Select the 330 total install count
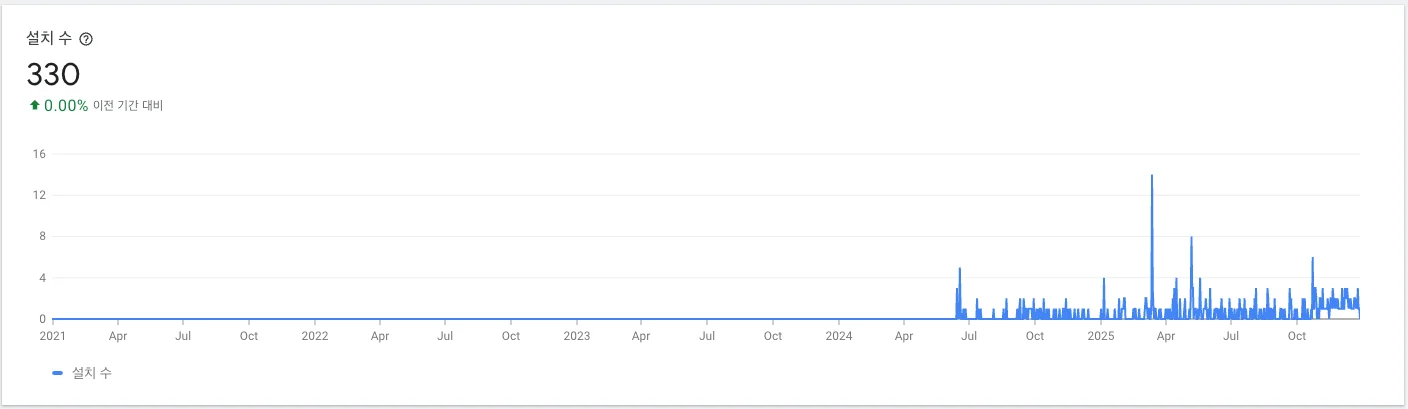The width and height of the screenshot is (1408, 409). [x=53, y=74]
